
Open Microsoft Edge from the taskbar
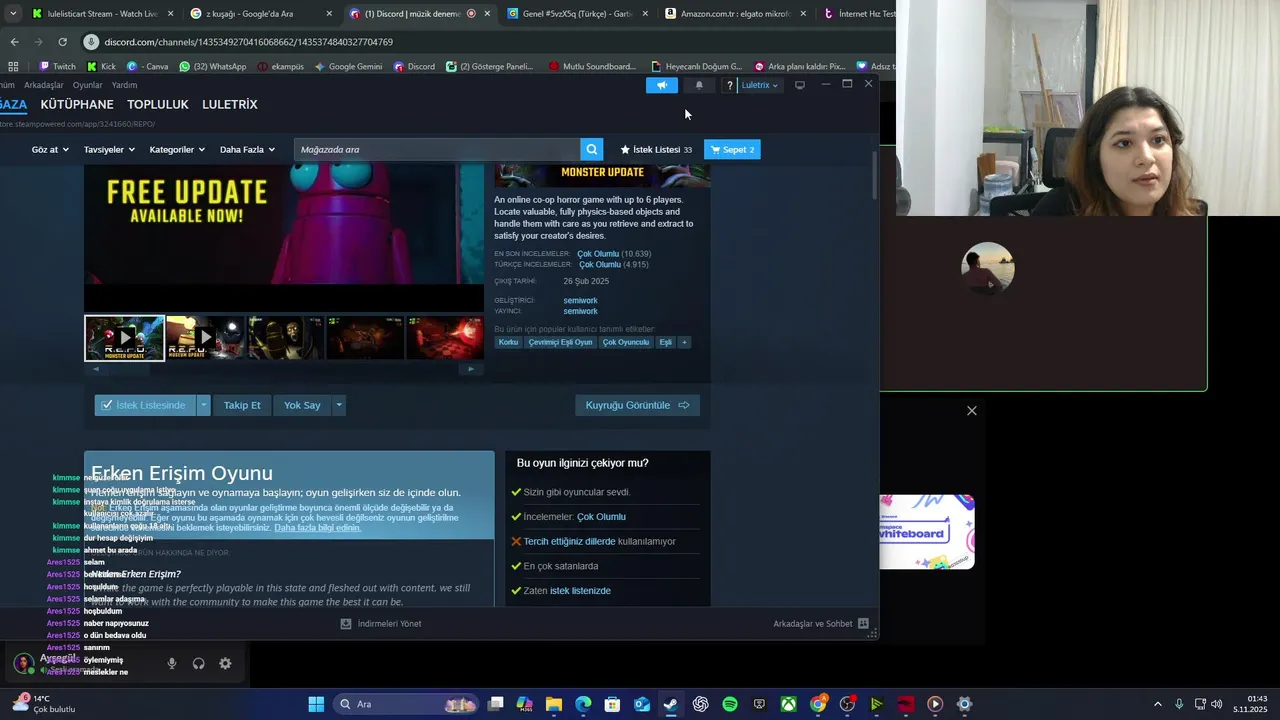click(x=583, y=704)
